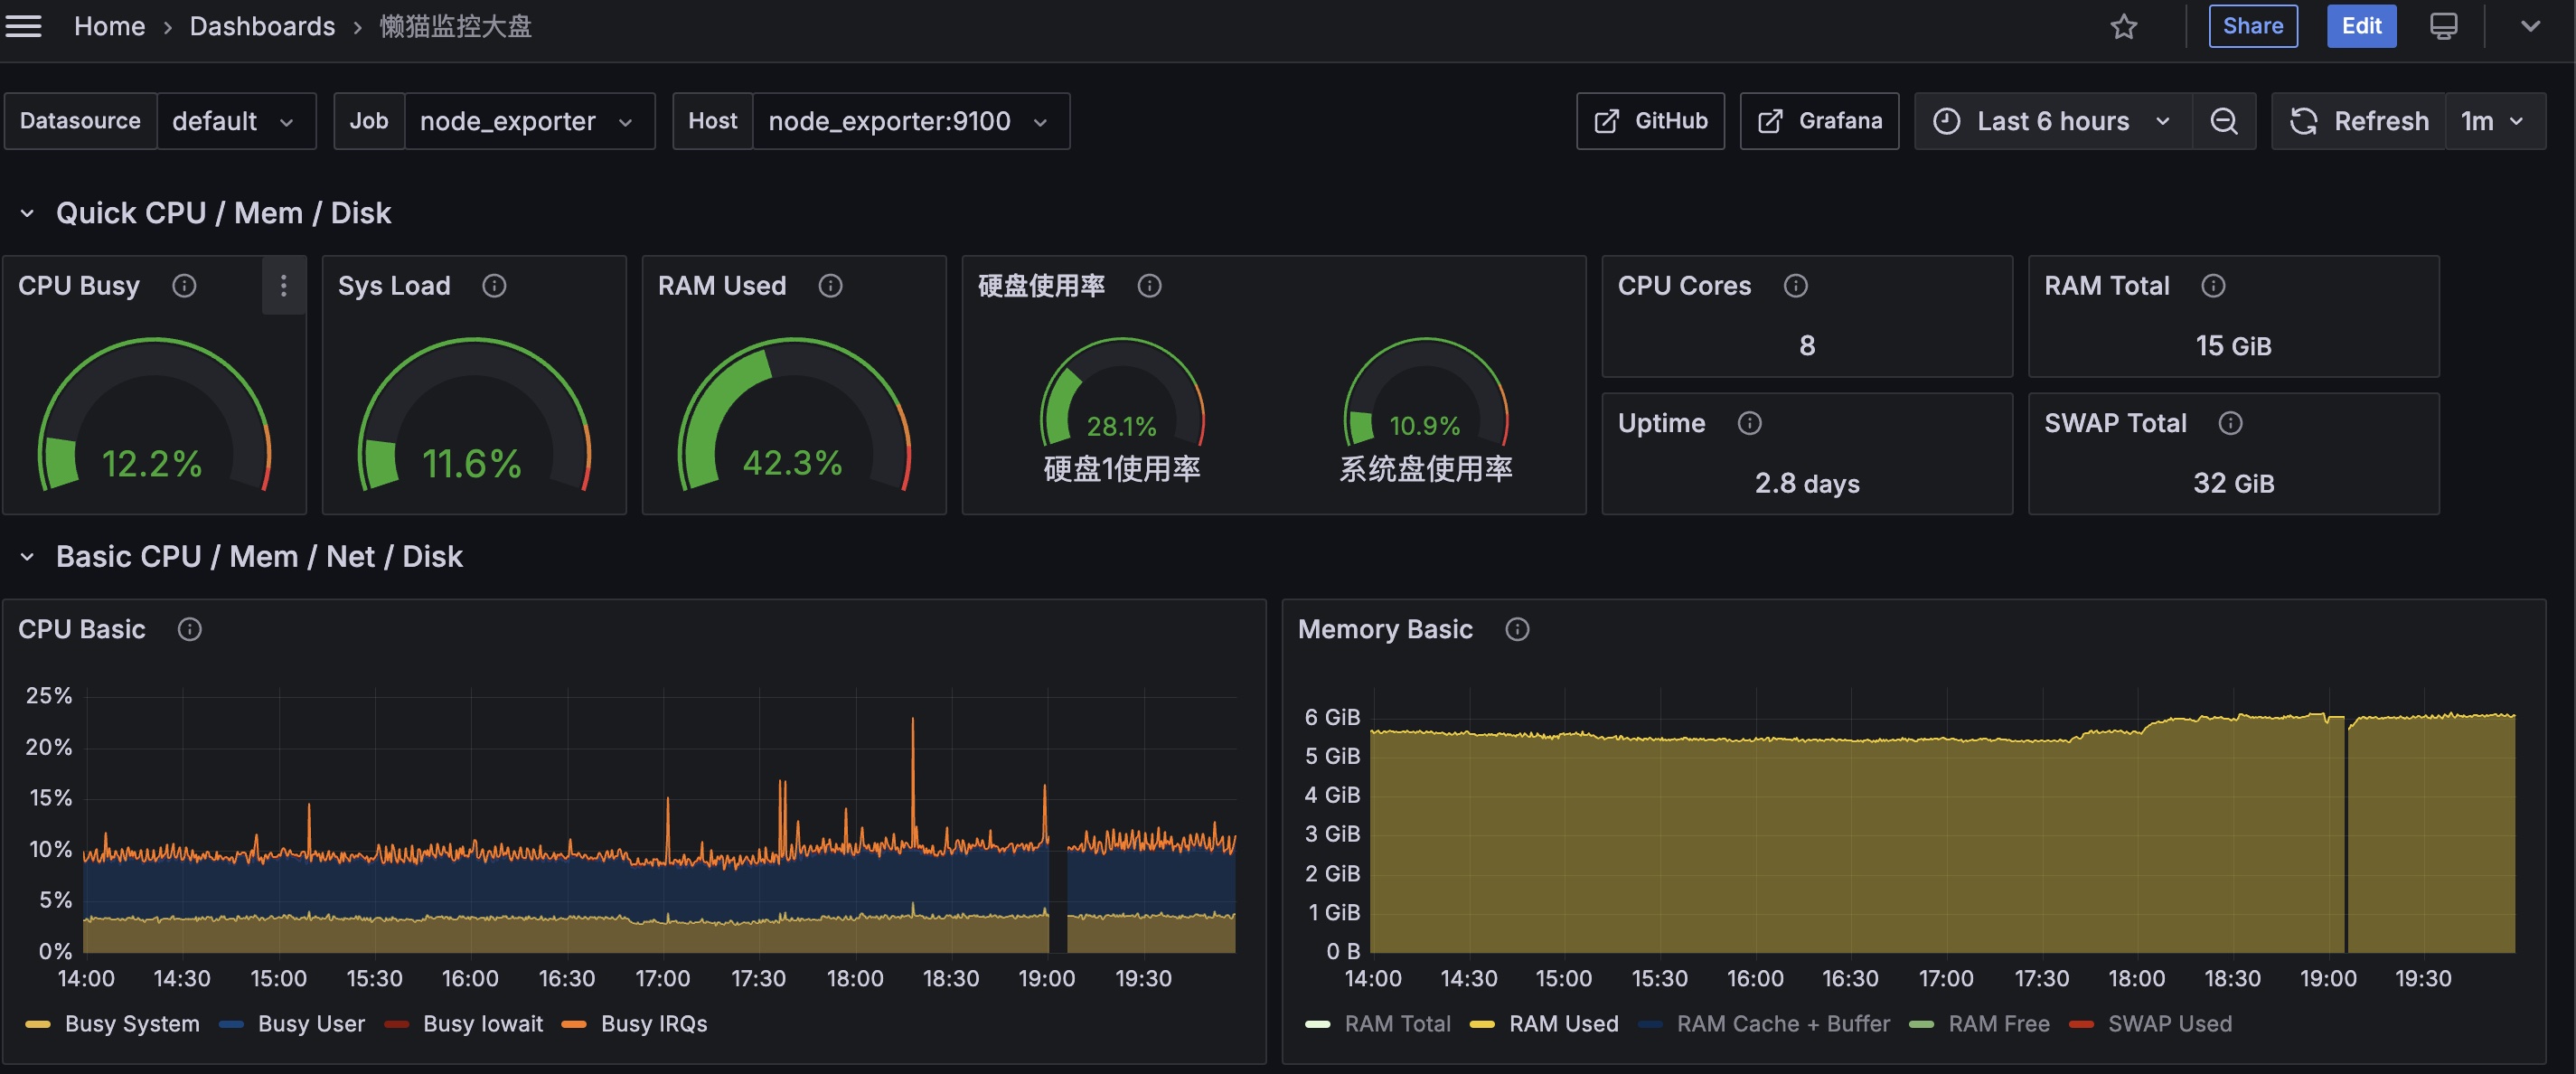Viewport: 2576px width, 1074px height.
Task: Show info for Memory Basic panel
Action: pos(1517,629)
